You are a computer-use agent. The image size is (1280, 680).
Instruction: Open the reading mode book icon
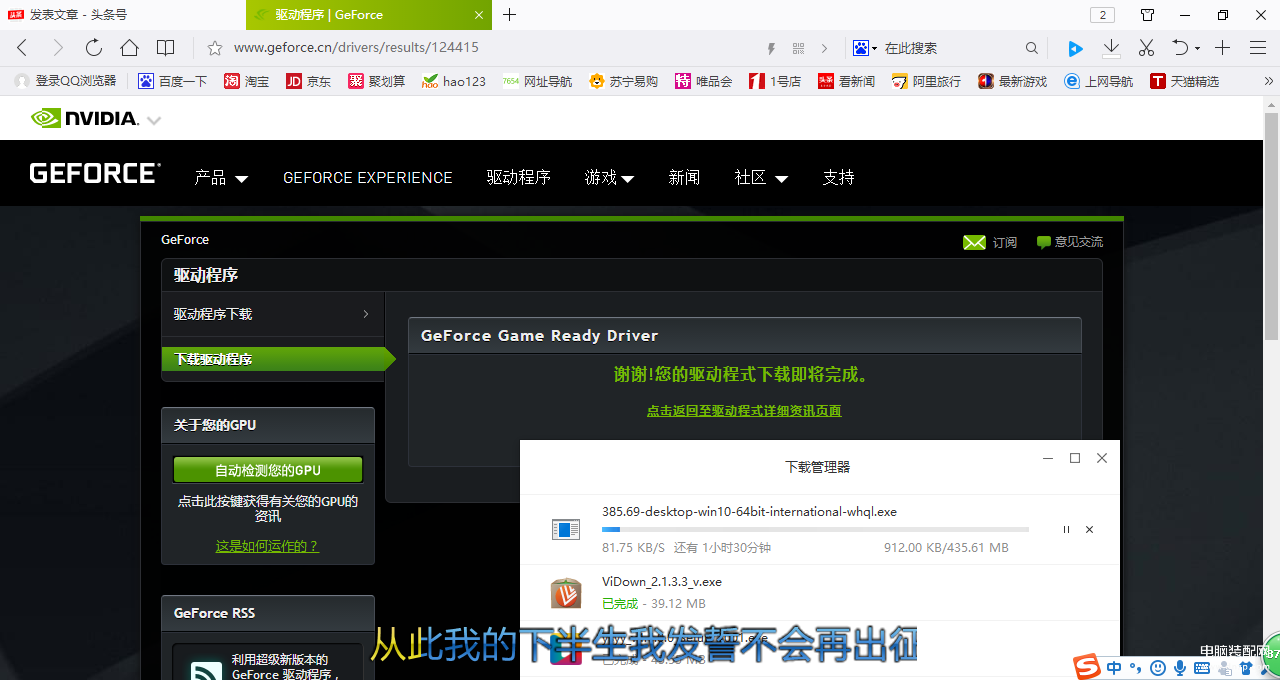[x=166, y=48]
